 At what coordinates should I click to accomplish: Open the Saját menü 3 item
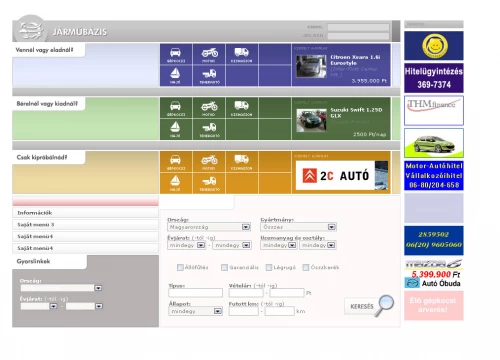click(85, 225)
